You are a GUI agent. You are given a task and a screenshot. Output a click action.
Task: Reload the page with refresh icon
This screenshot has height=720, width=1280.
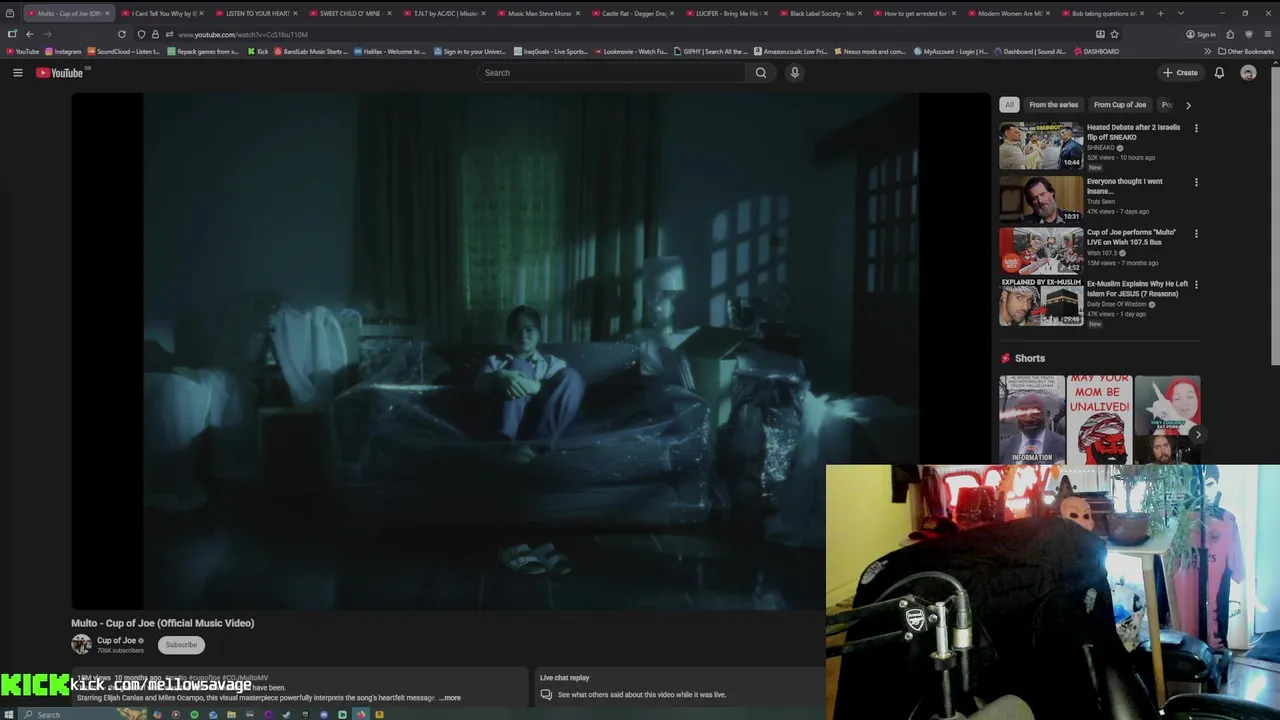tap(122, 34)
